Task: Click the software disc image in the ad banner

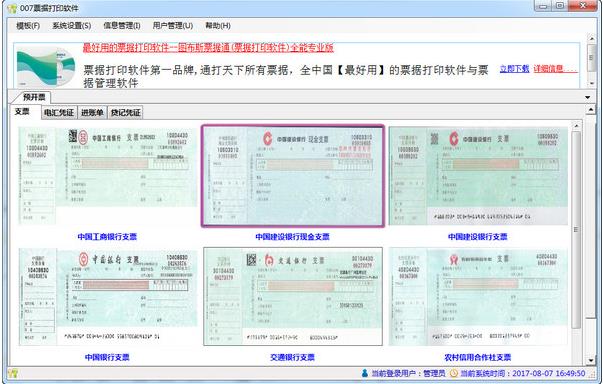Action: [x=46, y=66]
